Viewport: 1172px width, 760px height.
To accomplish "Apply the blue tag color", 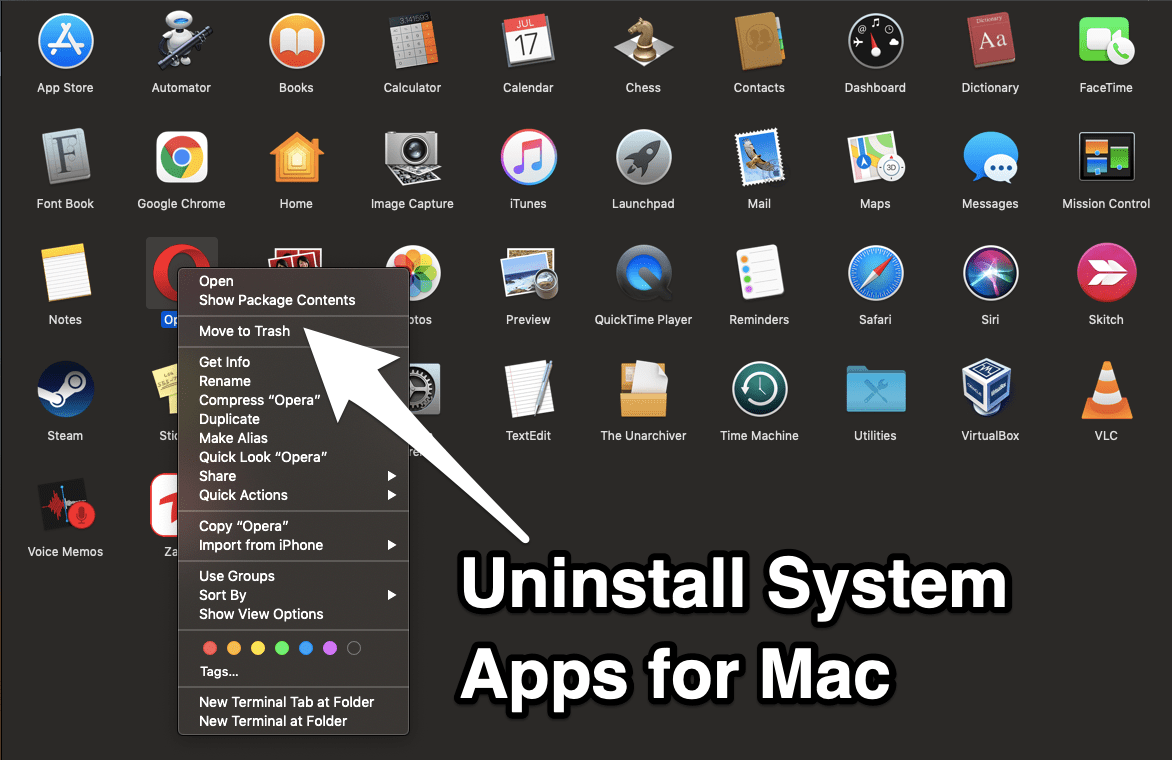I will point(306,648).
